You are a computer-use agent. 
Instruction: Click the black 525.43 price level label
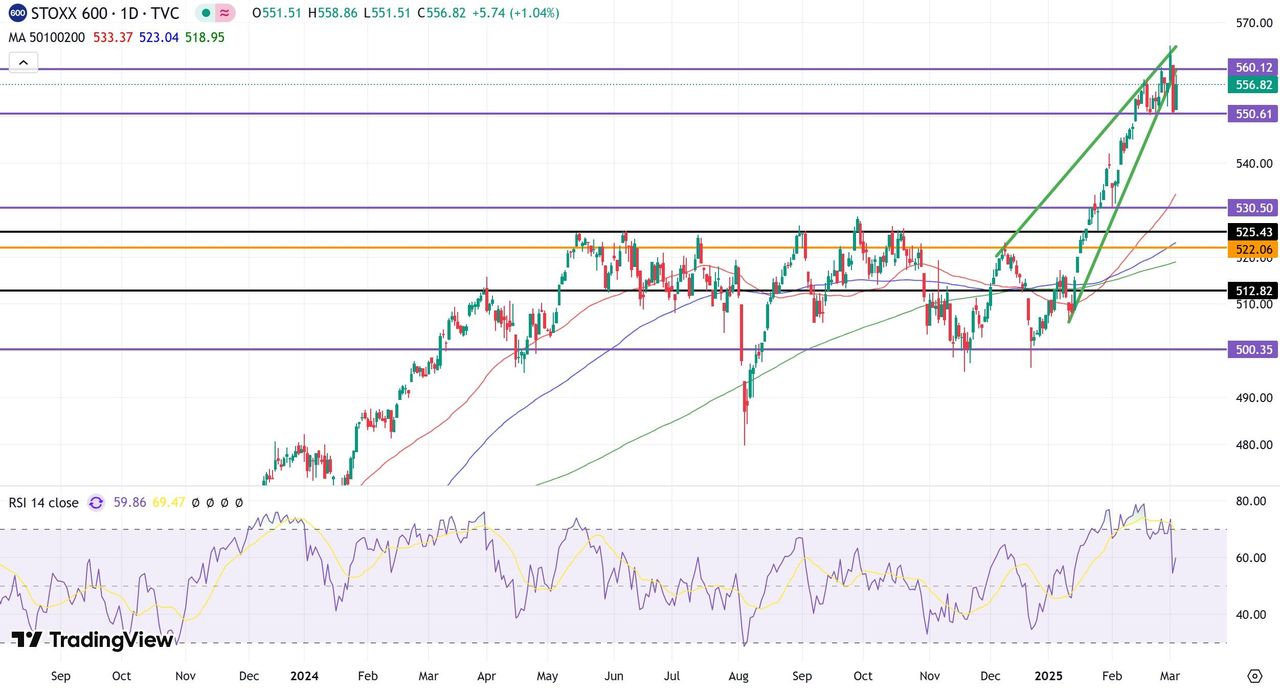click(1253, 232)
